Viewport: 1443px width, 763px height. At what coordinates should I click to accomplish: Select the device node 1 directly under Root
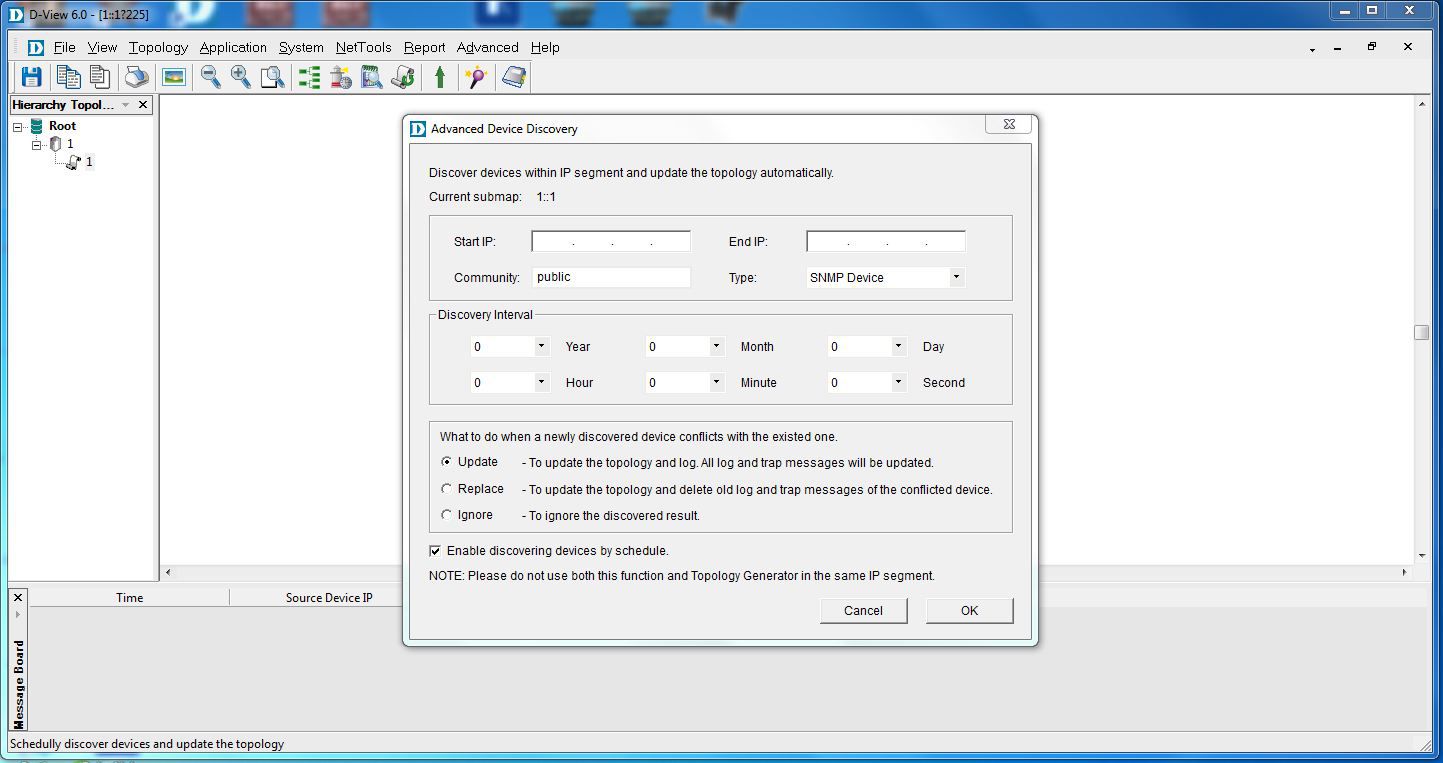(x=70, y=144)
